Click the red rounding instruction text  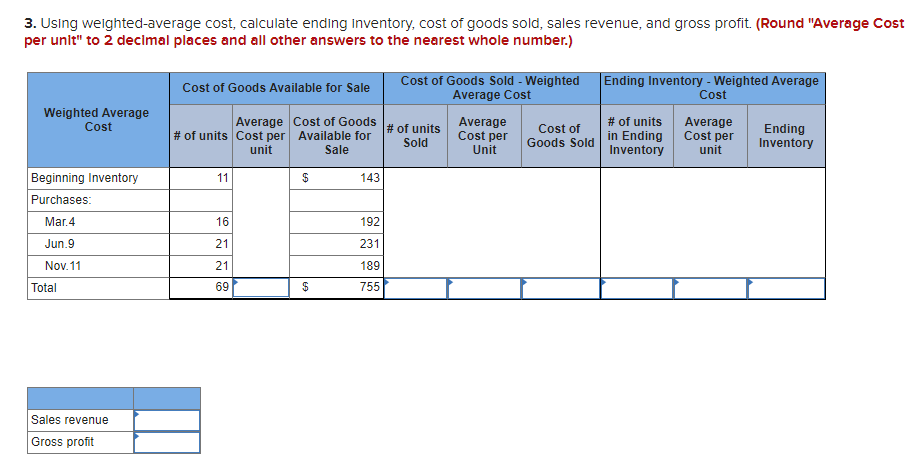[464, 32]
